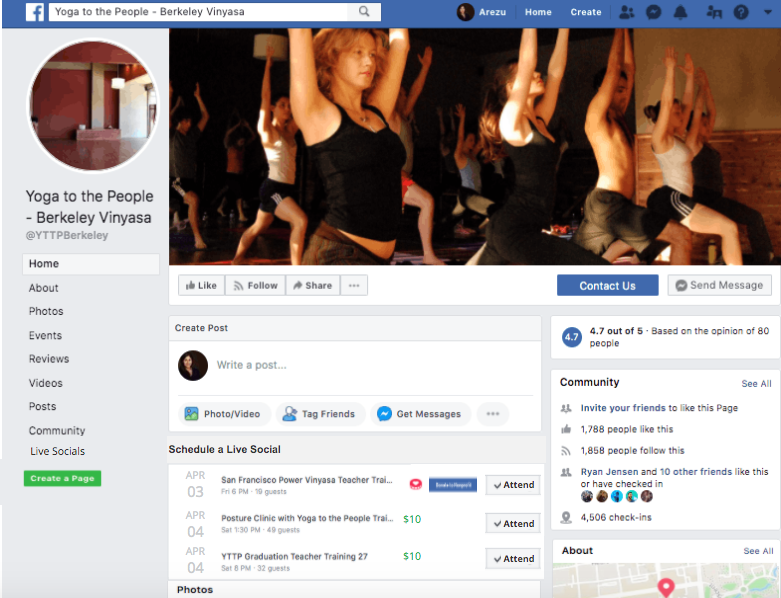The height and width of the screenshot is (598, 781).
Task: Click Arezu profile avatar in top bar
Action: (x=465, y=12)
